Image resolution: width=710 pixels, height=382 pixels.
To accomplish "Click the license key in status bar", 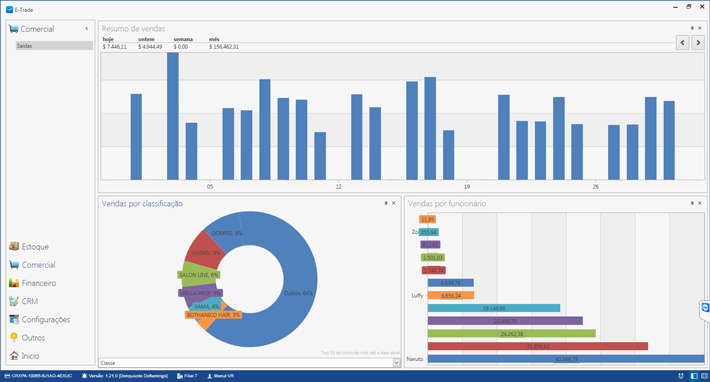I will click(38, 376).
